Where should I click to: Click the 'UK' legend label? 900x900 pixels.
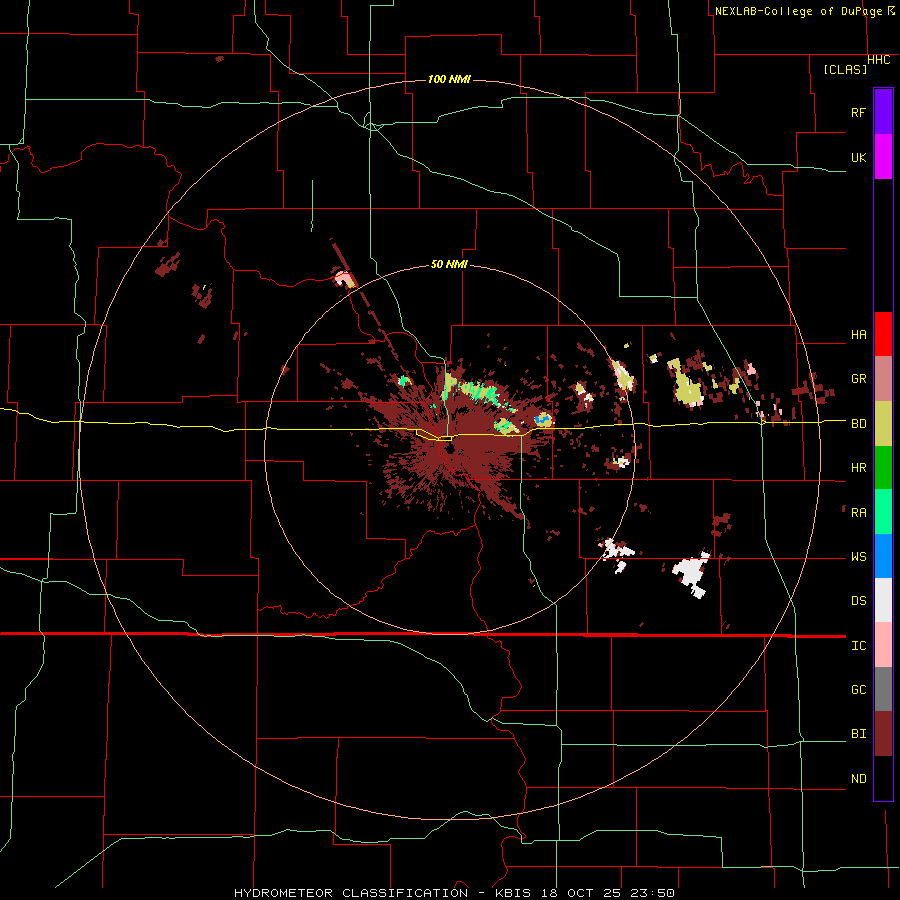coord(858,157)
